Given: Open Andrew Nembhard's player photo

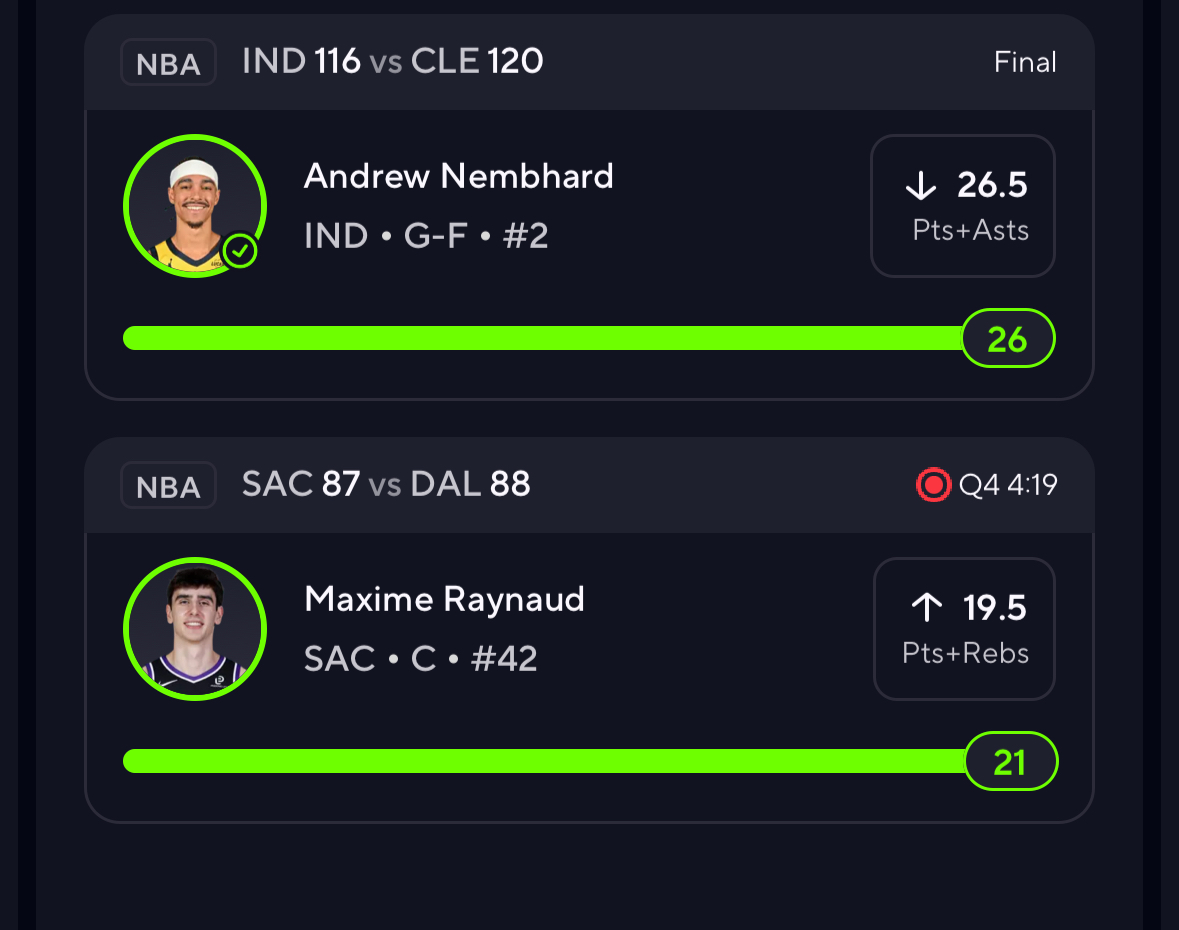Looking at the screenshot, I should point(194,205).
